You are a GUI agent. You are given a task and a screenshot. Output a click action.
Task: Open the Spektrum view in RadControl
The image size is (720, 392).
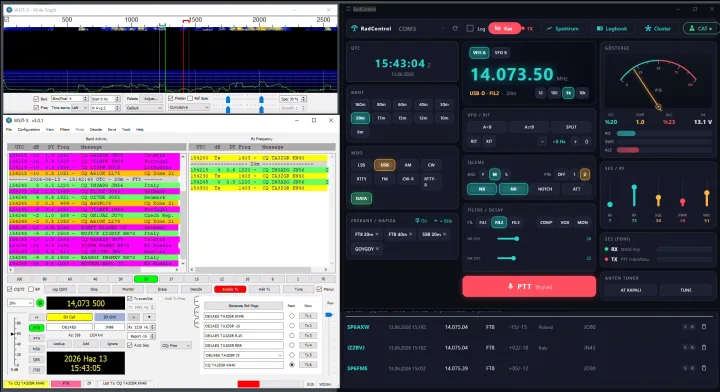coord(563,28)
